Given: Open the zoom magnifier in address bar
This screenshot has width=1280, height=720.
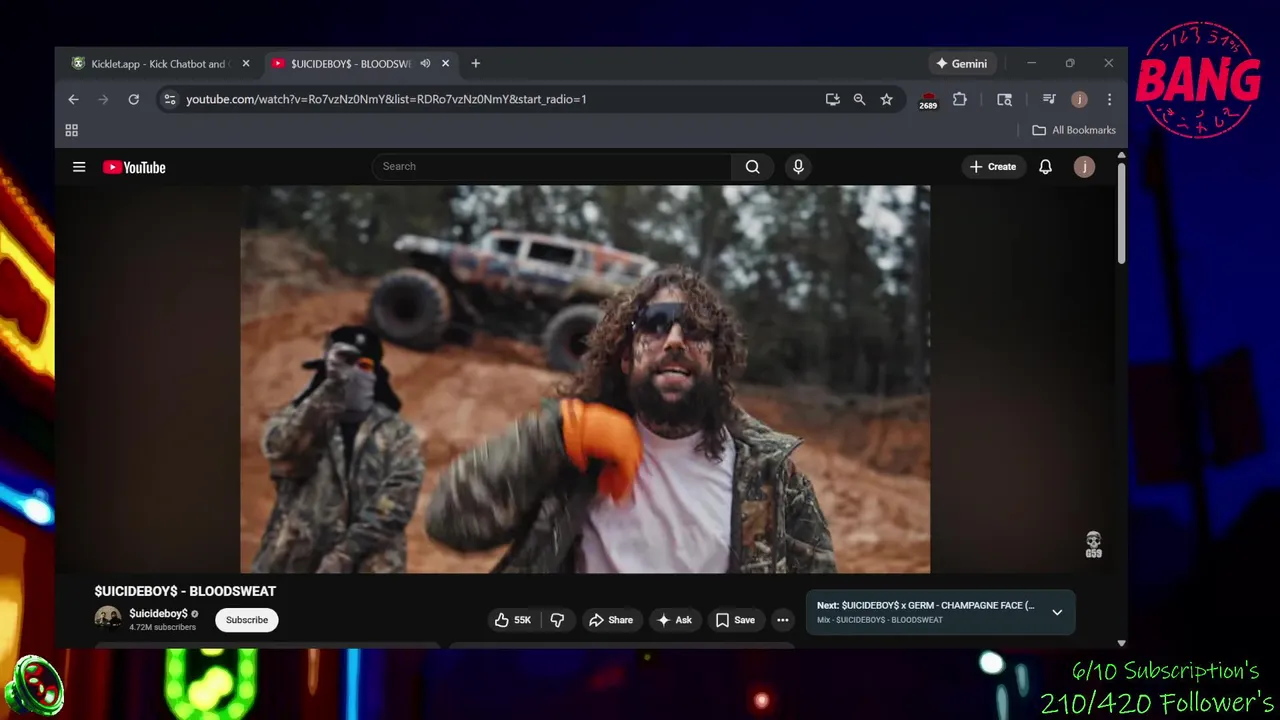Looking at the screenshot, I should (x=859, y=99).
